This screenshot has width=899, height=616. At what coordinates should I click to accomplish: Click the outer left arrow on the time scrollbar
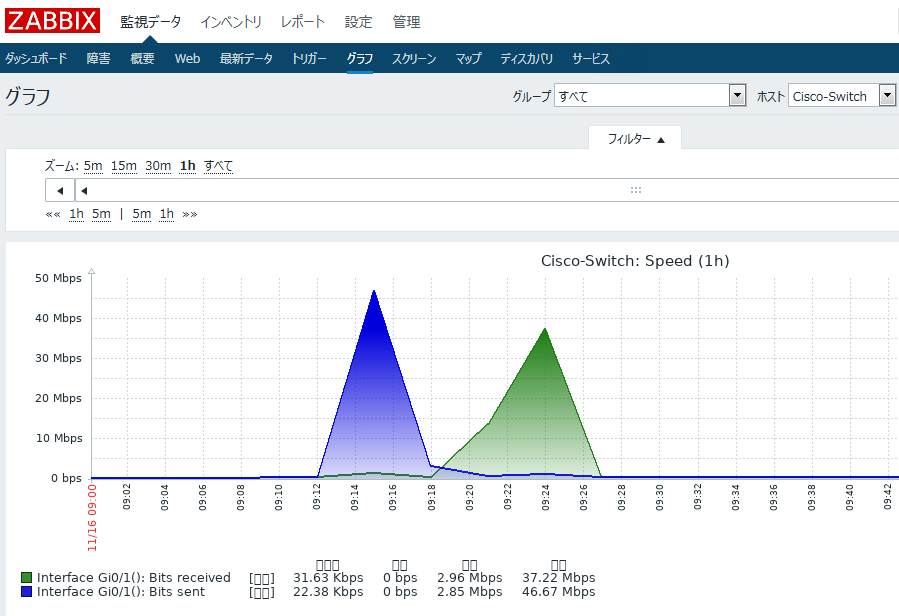point(57,190)
